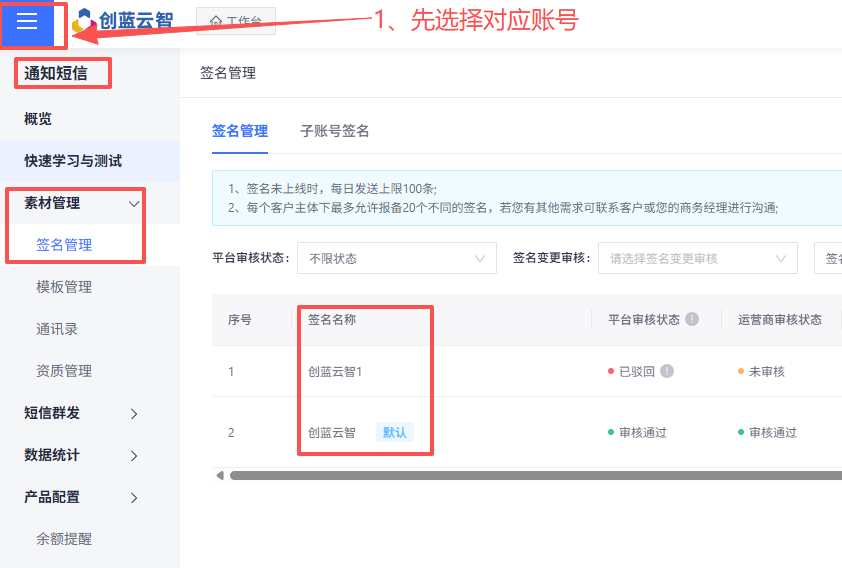Open the 概览 sidebar item
Image resolution: width=842 pixels, height=568 pixels.
38,119
